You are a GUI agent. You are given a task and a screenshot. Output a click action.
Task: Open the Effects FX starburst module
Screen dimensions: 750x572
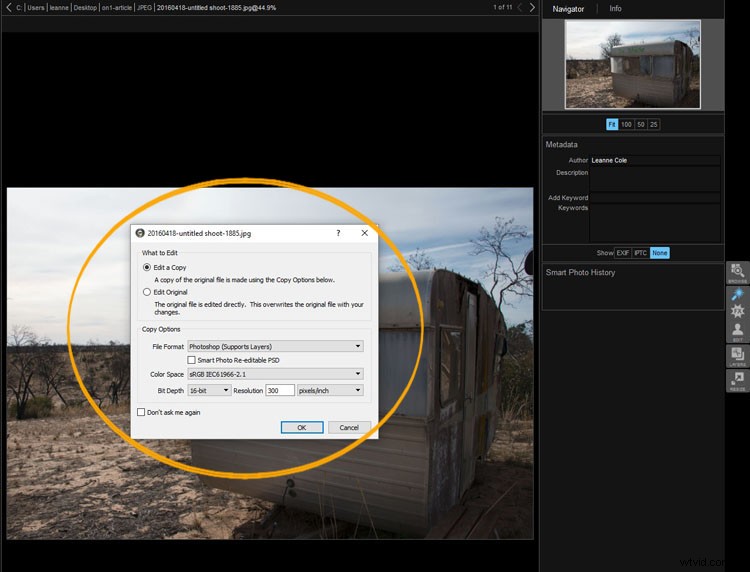[x=737, y=311]
